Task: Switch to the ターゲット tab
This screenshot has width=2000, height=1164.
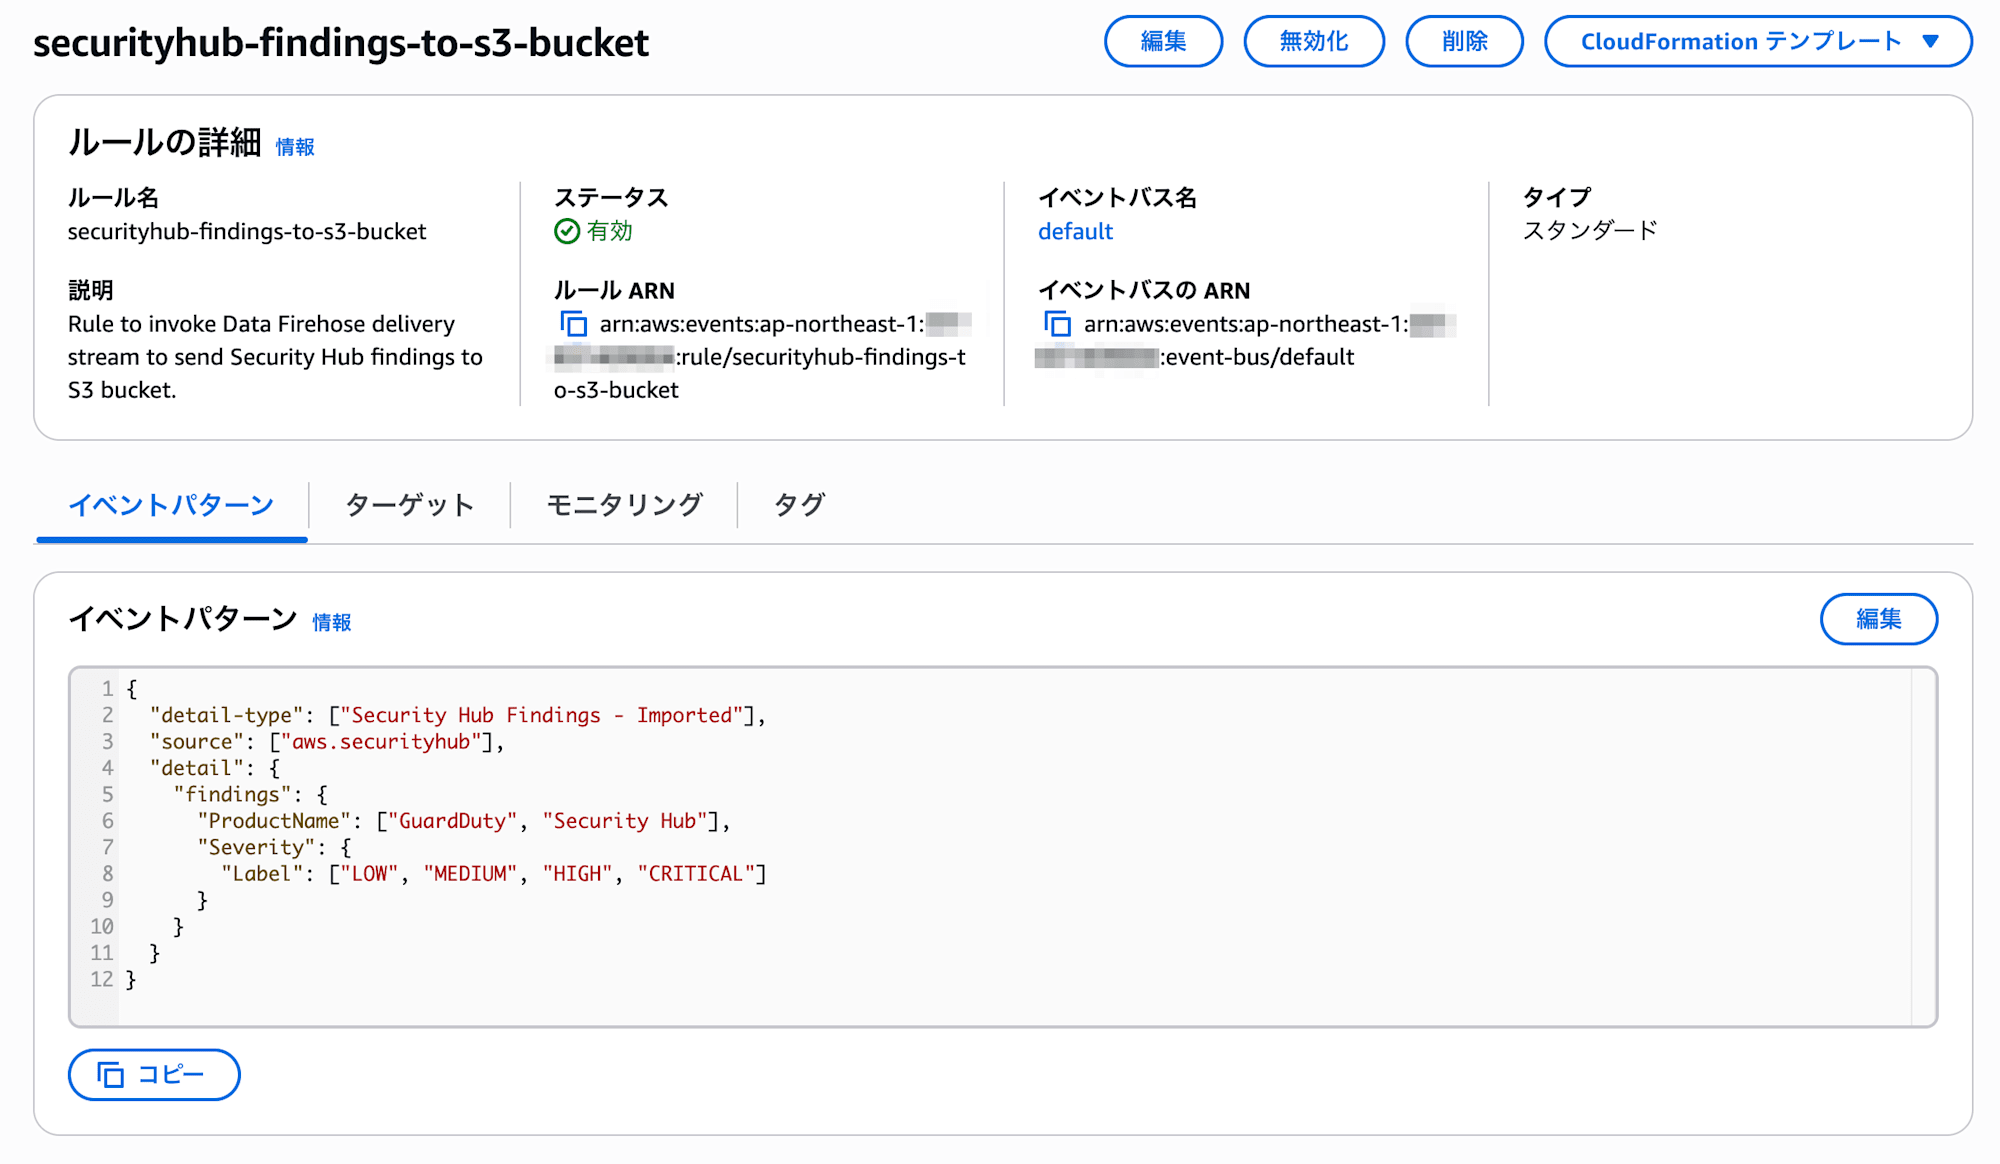Action: pos(409,505)
